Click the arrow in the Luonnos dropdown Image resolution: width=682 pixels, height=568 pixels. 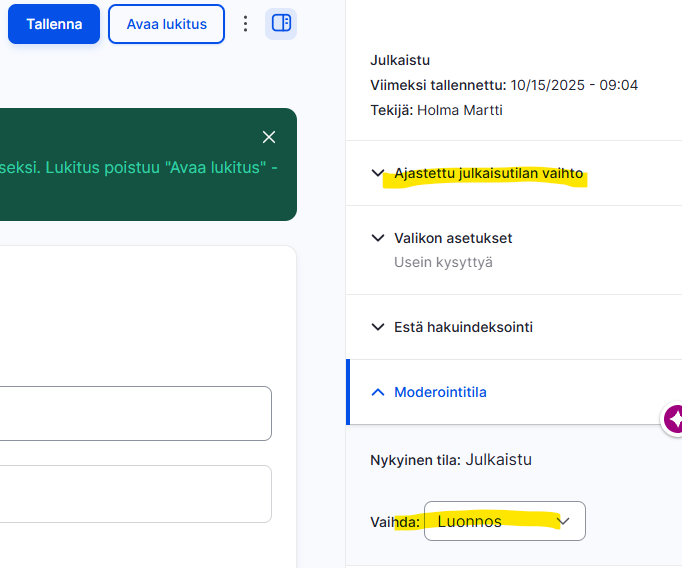pyautogui.click(x=564, y=521)
